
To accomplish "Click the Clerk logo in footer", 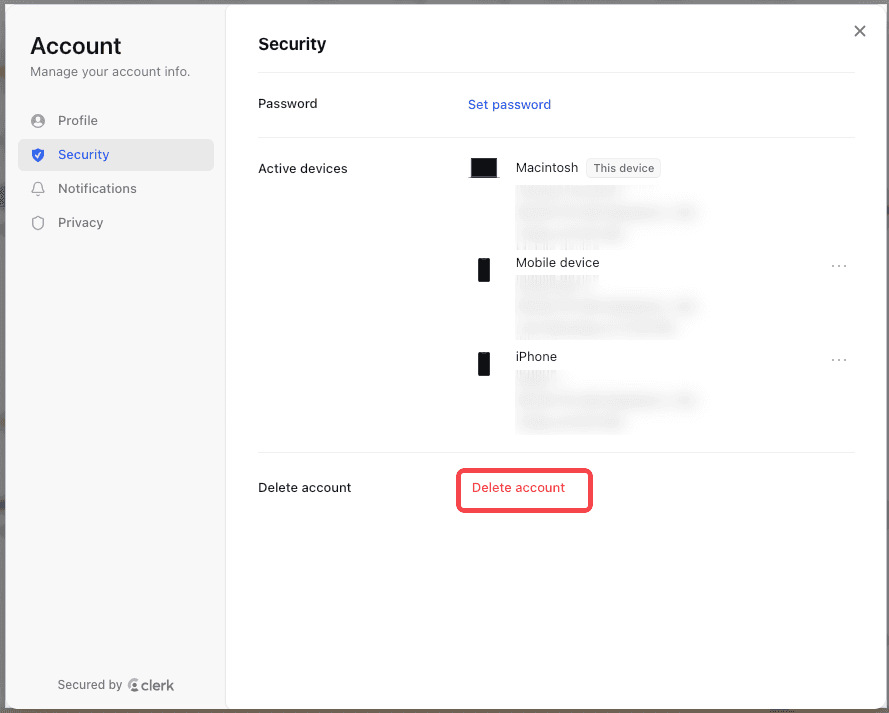I will pyautogui.click(x=151, y=685).
